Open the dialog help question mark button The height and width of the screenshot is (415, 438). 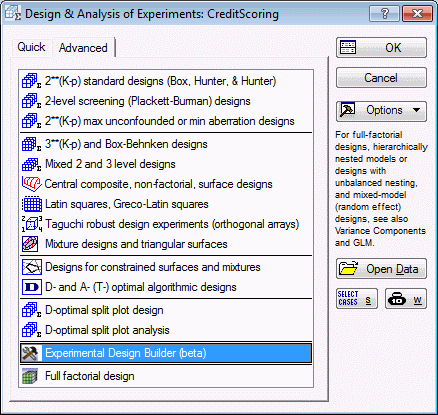[384, 14]
